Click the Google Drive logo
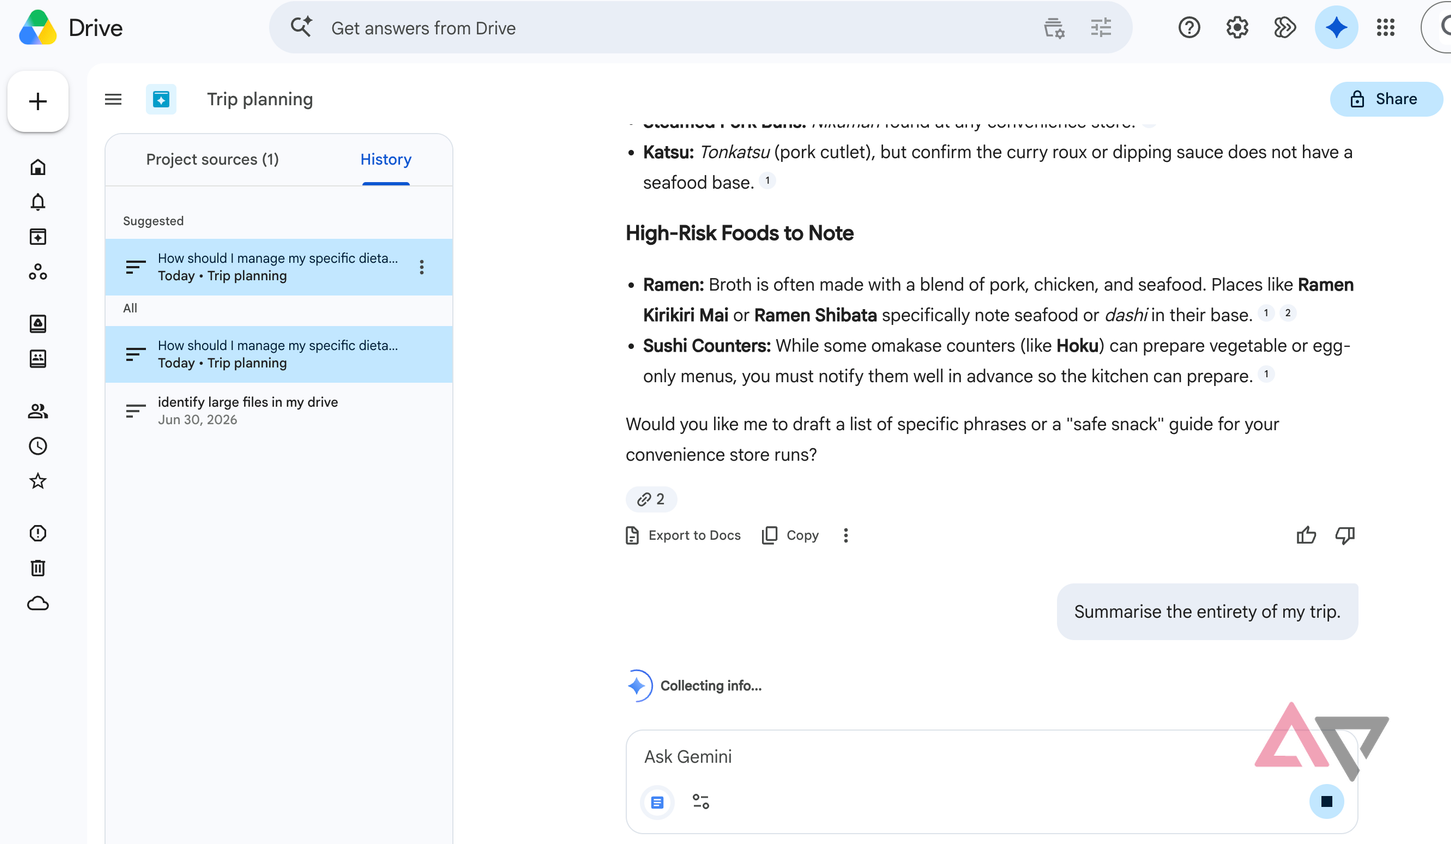The image size is (1451, 844). pos(38,28)
